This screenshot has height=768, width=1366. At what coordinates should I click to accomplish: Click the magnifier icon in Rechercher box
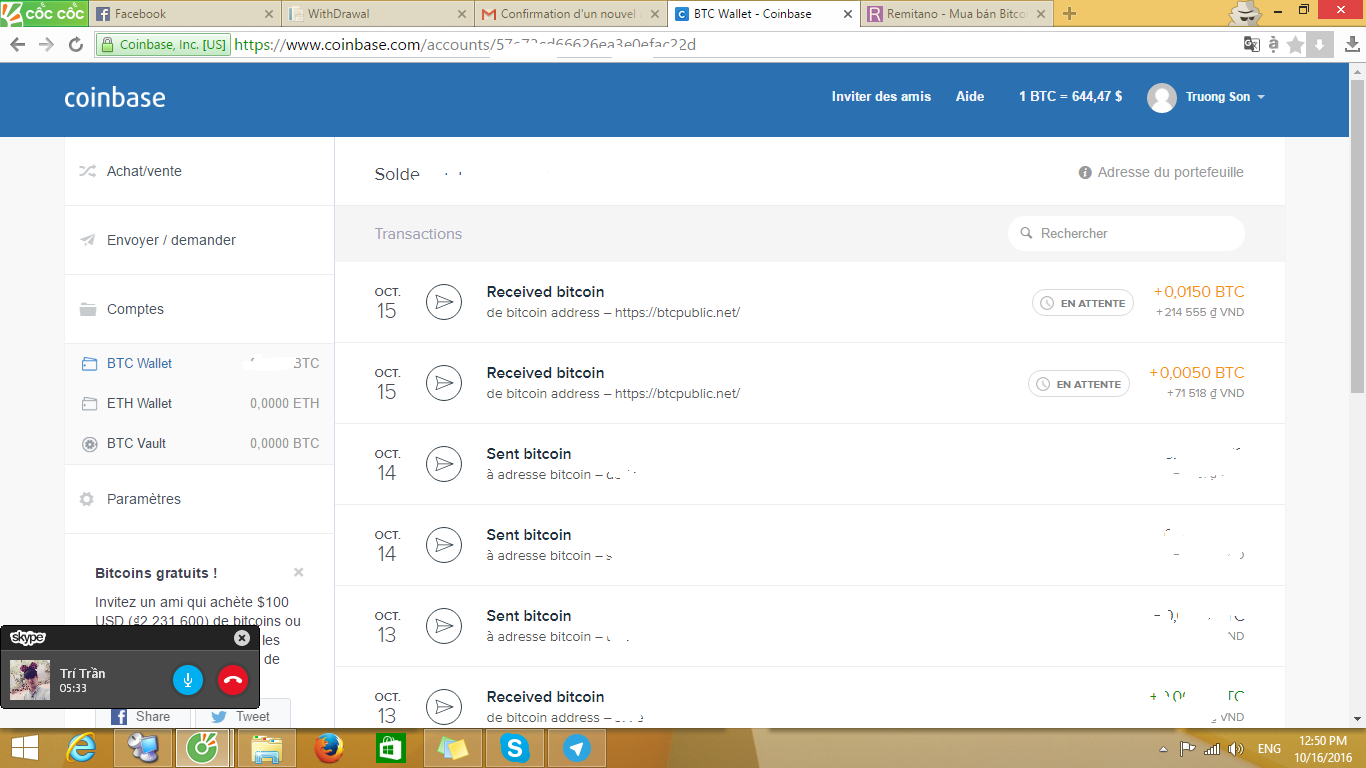(1026, 233)
